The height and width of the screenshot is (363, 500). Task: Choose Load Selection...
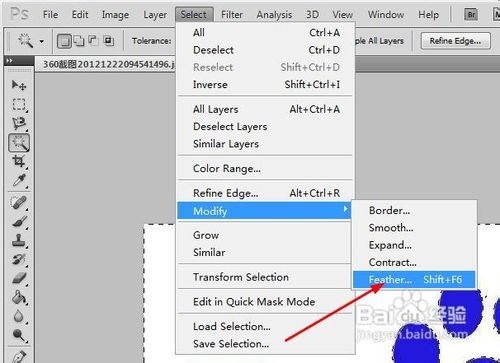pyautogui.click(x=265, y=327)
